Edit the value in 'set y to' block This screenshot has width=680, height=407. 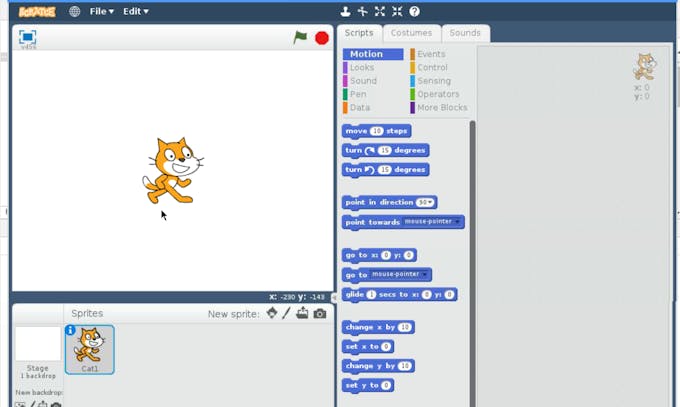pos(386,385)
